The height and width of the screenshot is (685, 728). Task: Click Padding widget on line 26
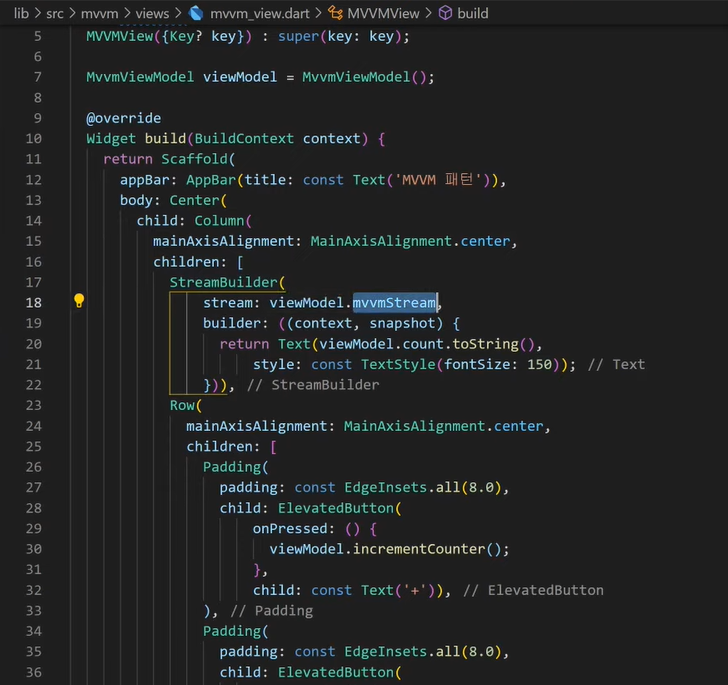232,467
